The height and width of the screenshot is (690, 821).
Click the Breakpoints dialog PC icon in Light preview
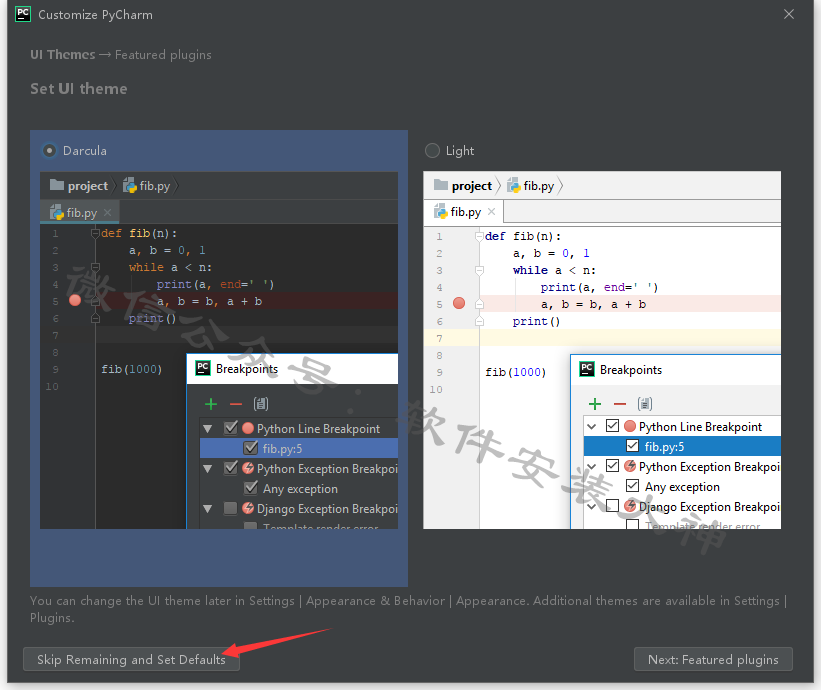point(586,369)
